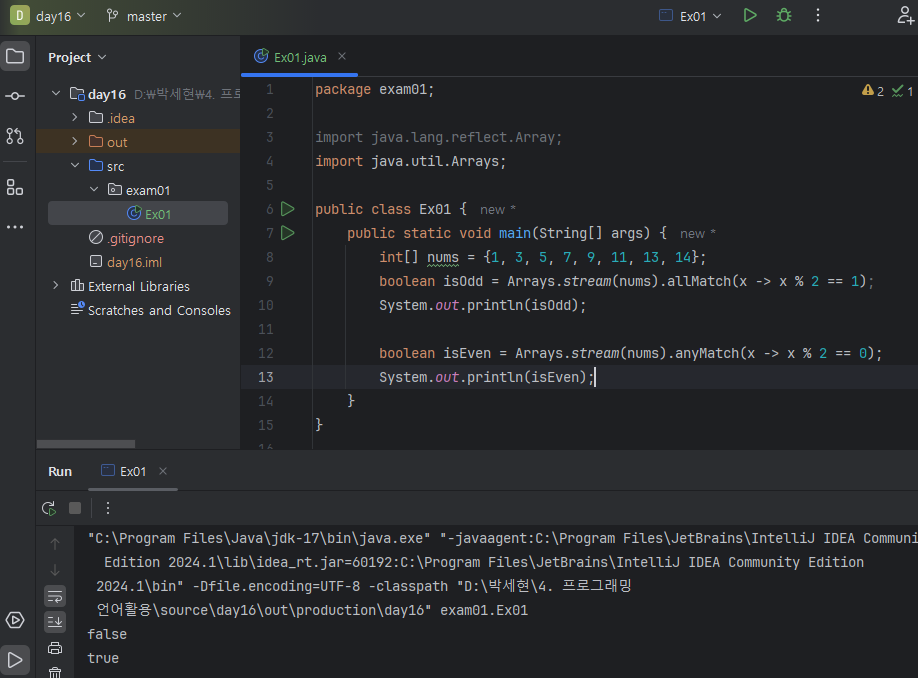Select the .gitignore file in project tree

point(135,238)
